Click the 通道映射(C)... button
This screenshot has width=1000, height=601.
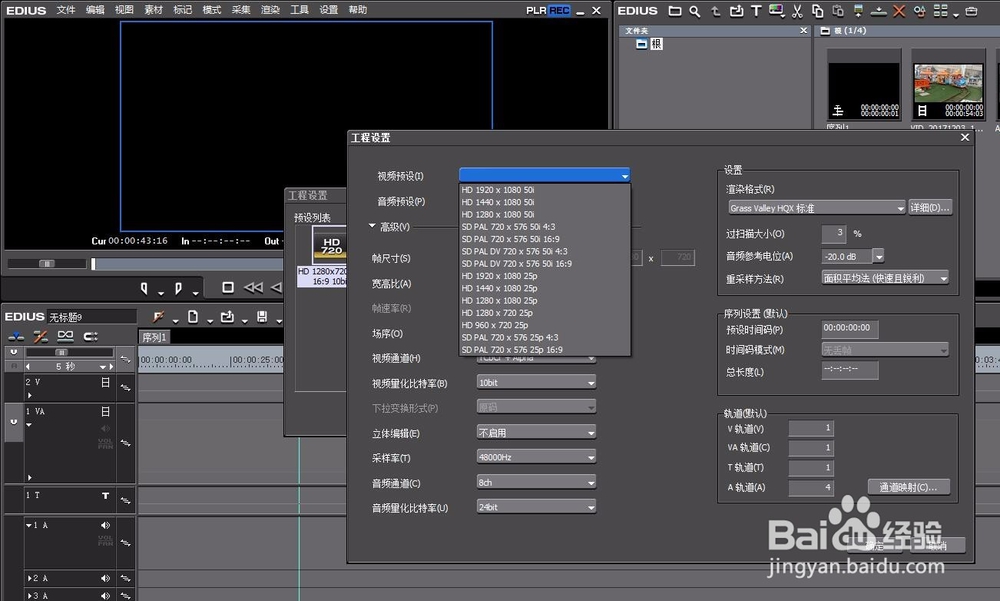click(908, 487)
